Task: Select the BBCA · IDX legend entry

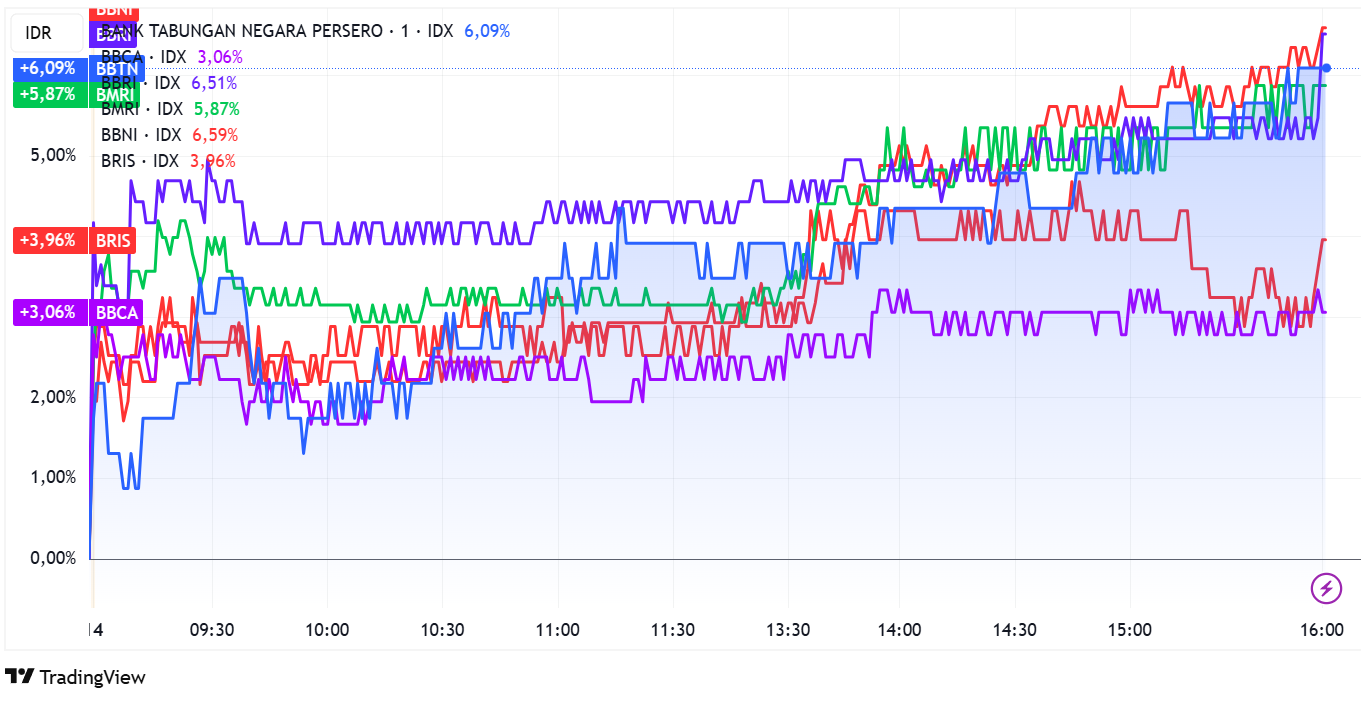Action: click(145, 57)
